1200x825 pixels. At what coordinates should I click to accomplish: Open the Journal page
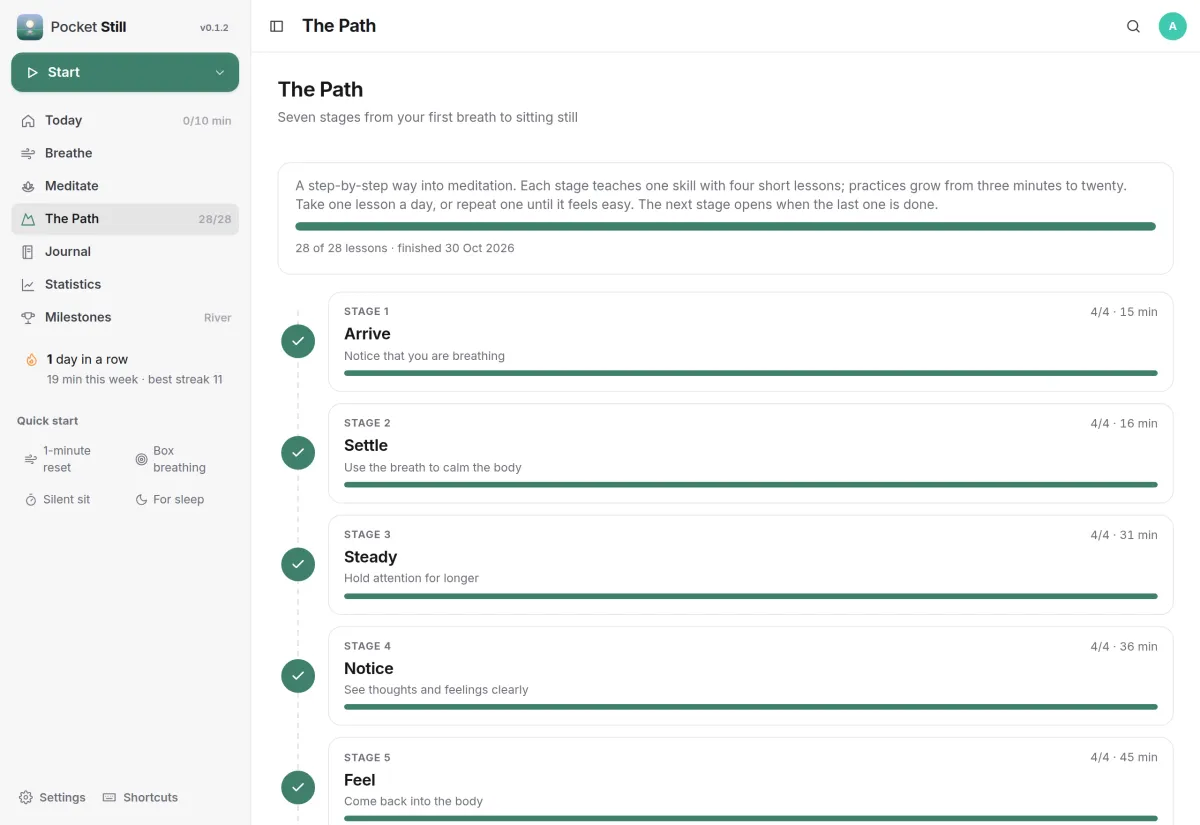pos(125,252)
